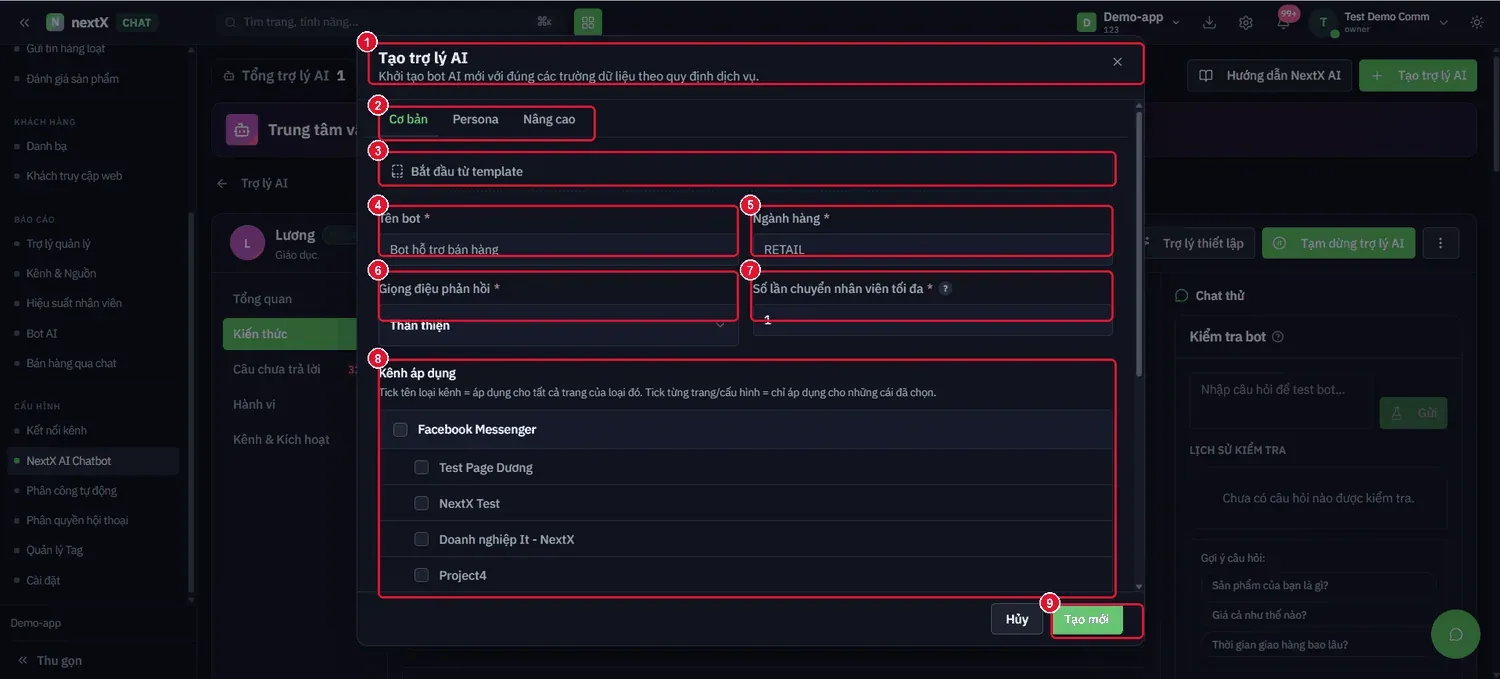Click the T user avatar

[x=1323, y=22]
